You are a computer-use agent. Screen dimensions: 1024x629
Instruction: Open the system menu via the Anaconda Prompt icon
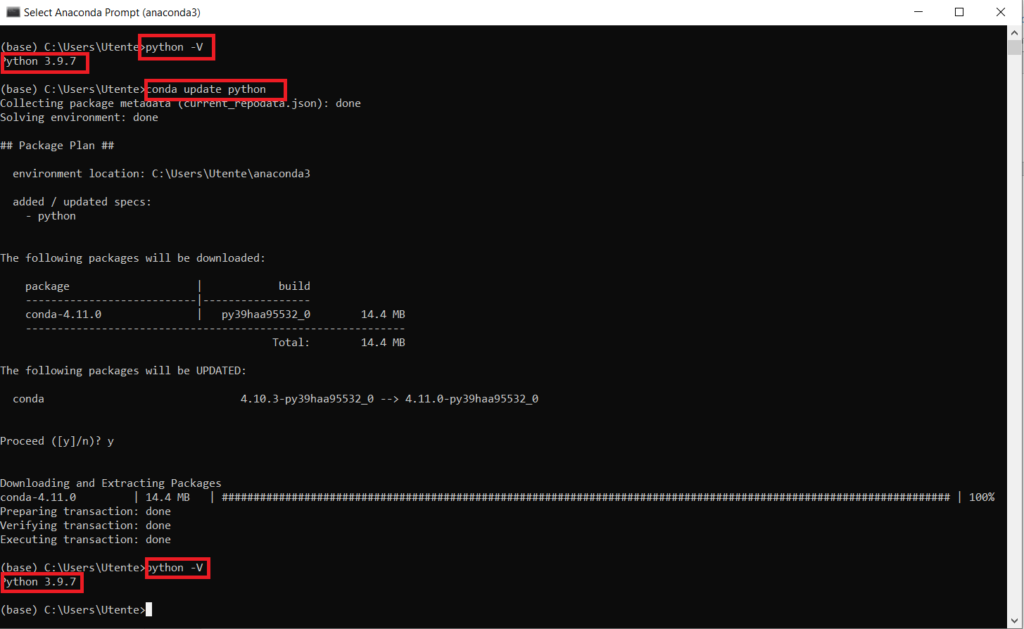tap(12, 11)
